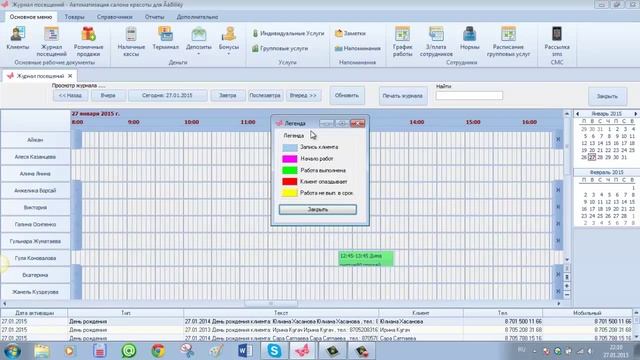640x360 pixels.
Task: Open the Напоминания reminders item
Action: (x=358, y=49)
